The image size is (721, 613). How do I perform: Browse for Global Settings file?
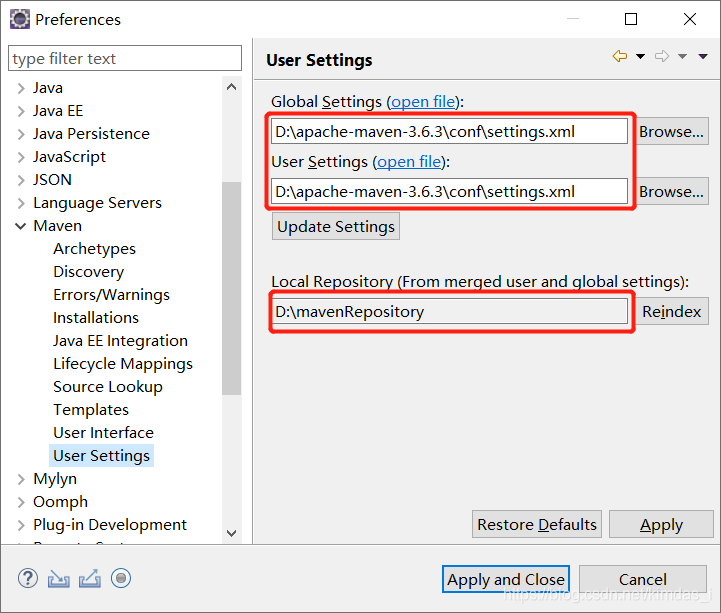click(671, 132)
